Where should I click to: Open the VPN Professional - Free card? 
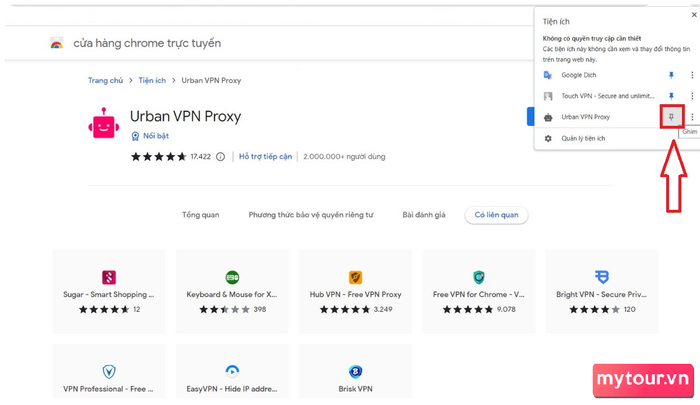(108, 371)
